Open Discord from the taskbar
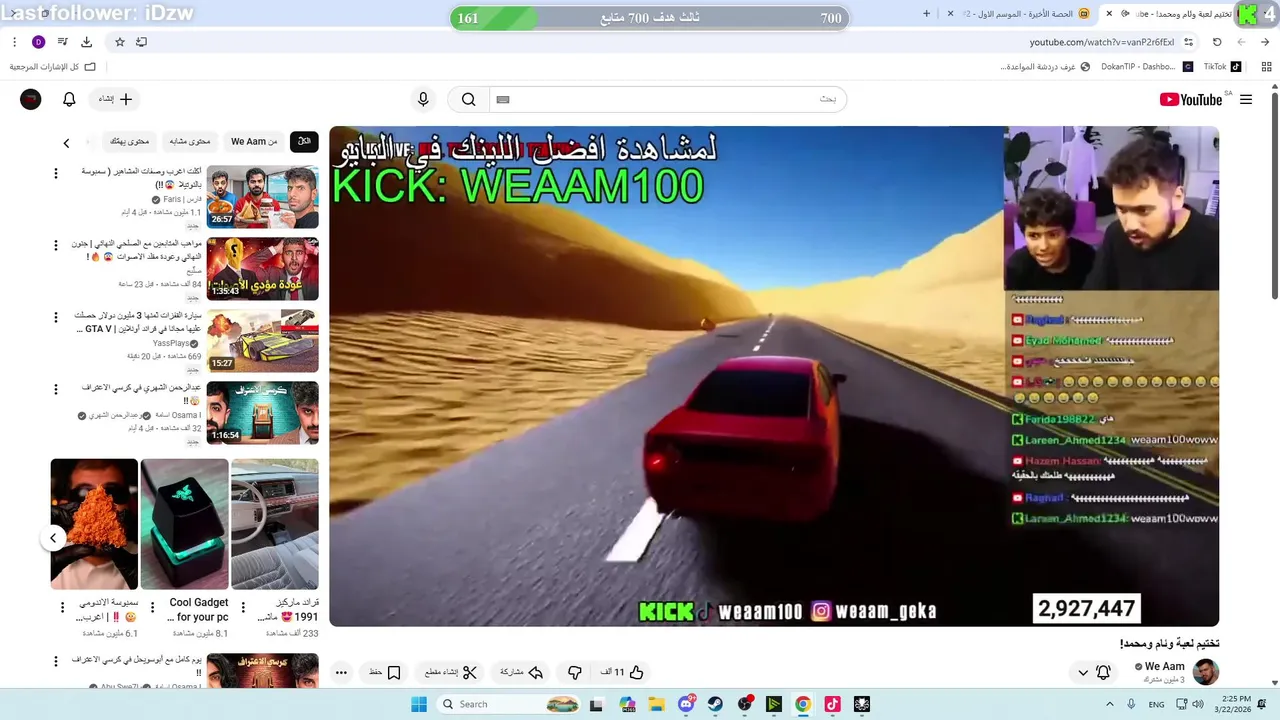Image resolution: width=1280 pixels, height=720 pixels. pyautogui.click(x=686, y=704)
